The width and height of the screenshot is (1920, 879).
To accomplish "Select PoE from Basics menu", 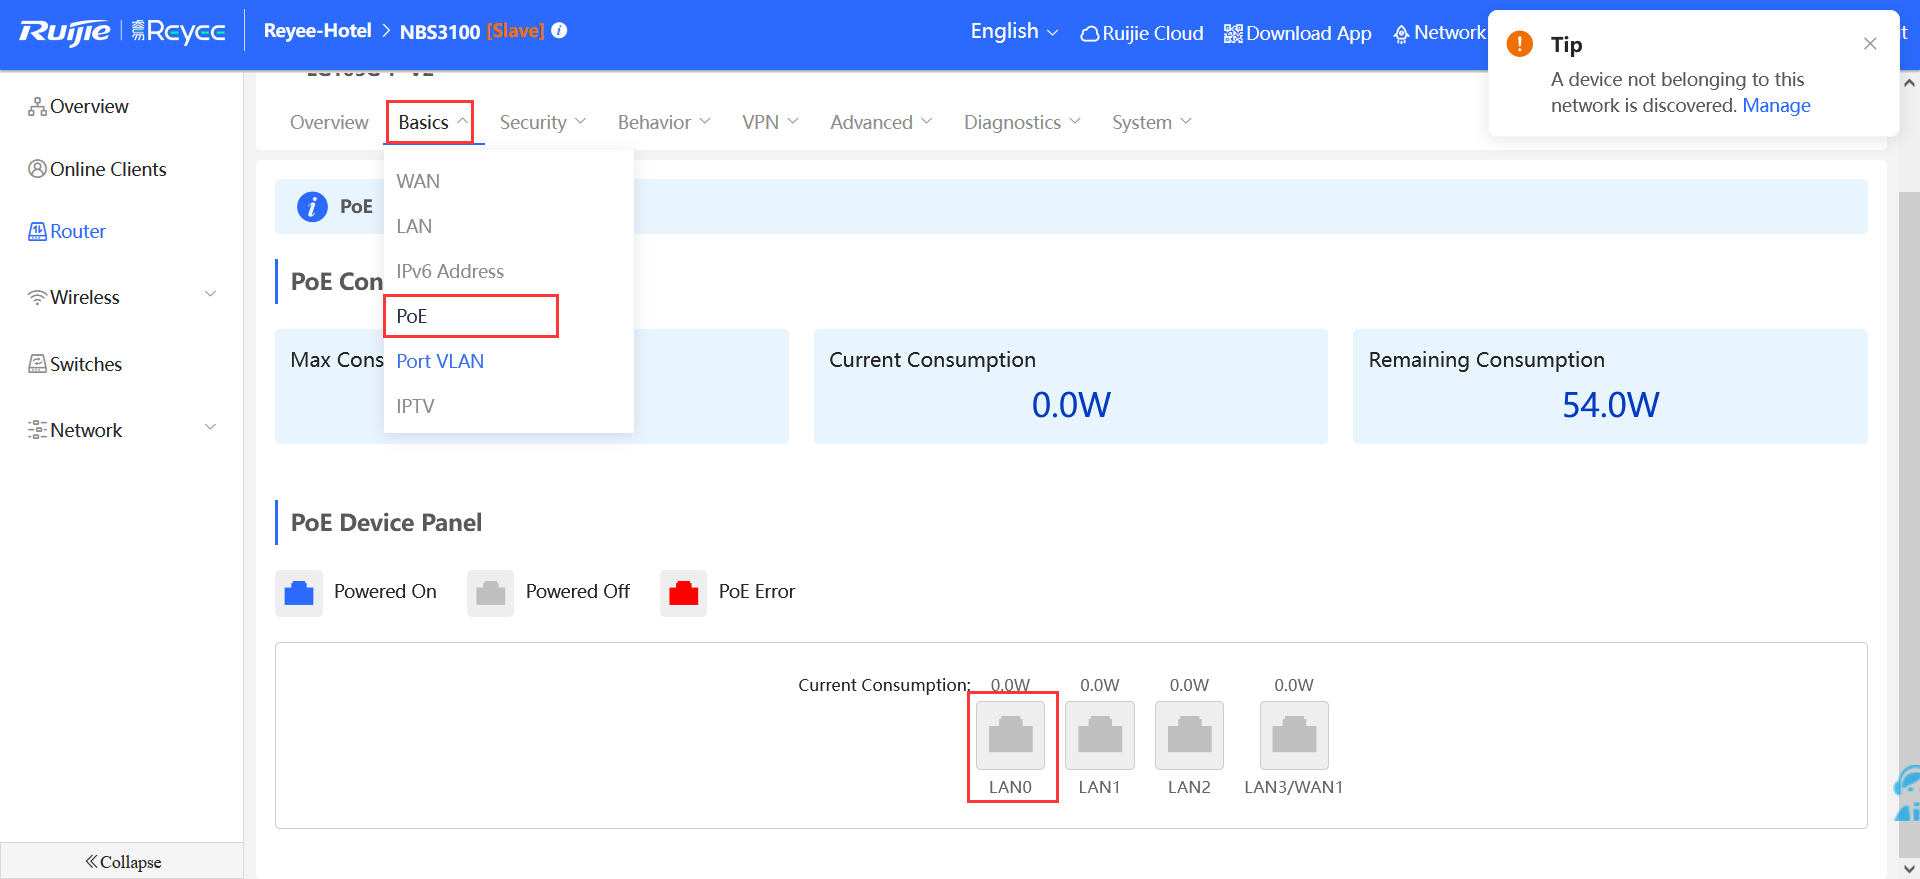I will tap(508, 316).
